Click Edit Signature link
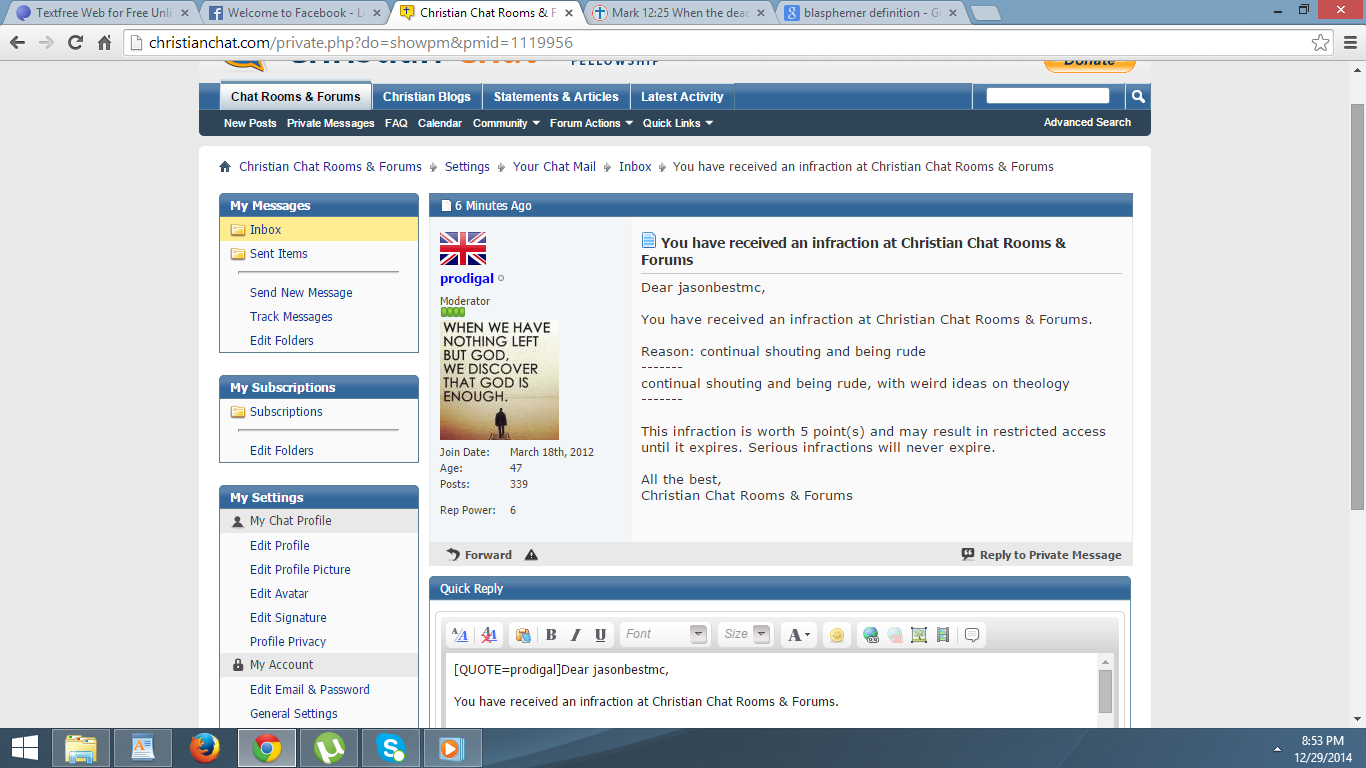This screenshot has width=1366, height=768. (x=288, y=618)
